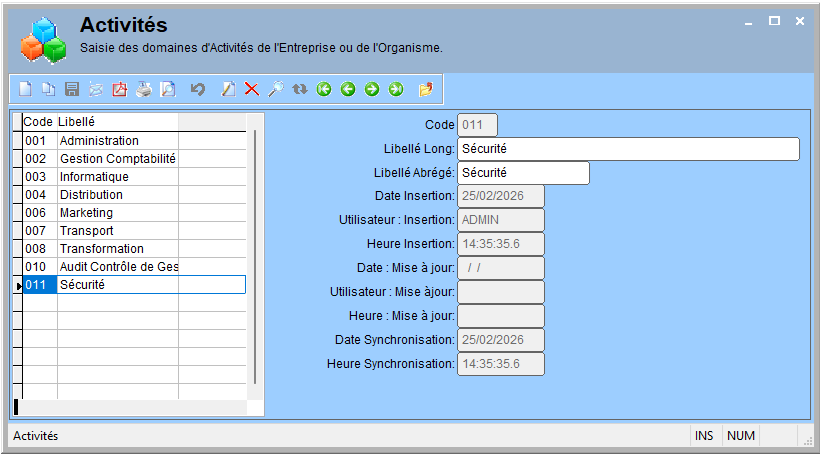
Task: Open print preview with the magnifier page icon
Action: (x=168, y=89)
